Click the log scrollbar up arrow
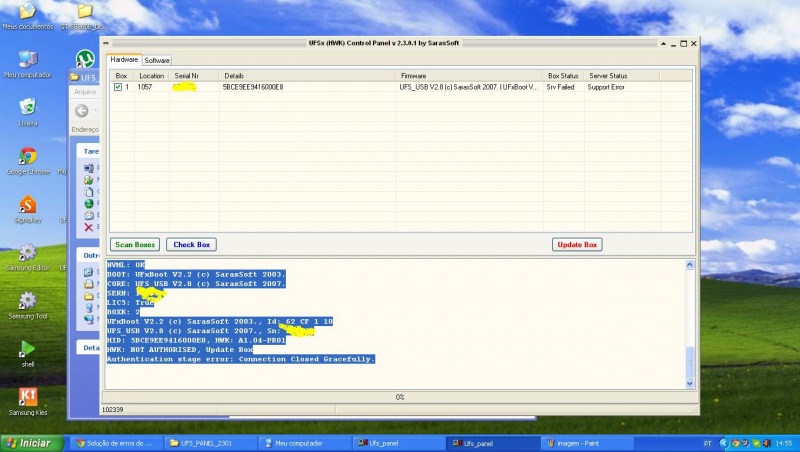This screenshot has width=800, height=452. (x=690, y=265)
